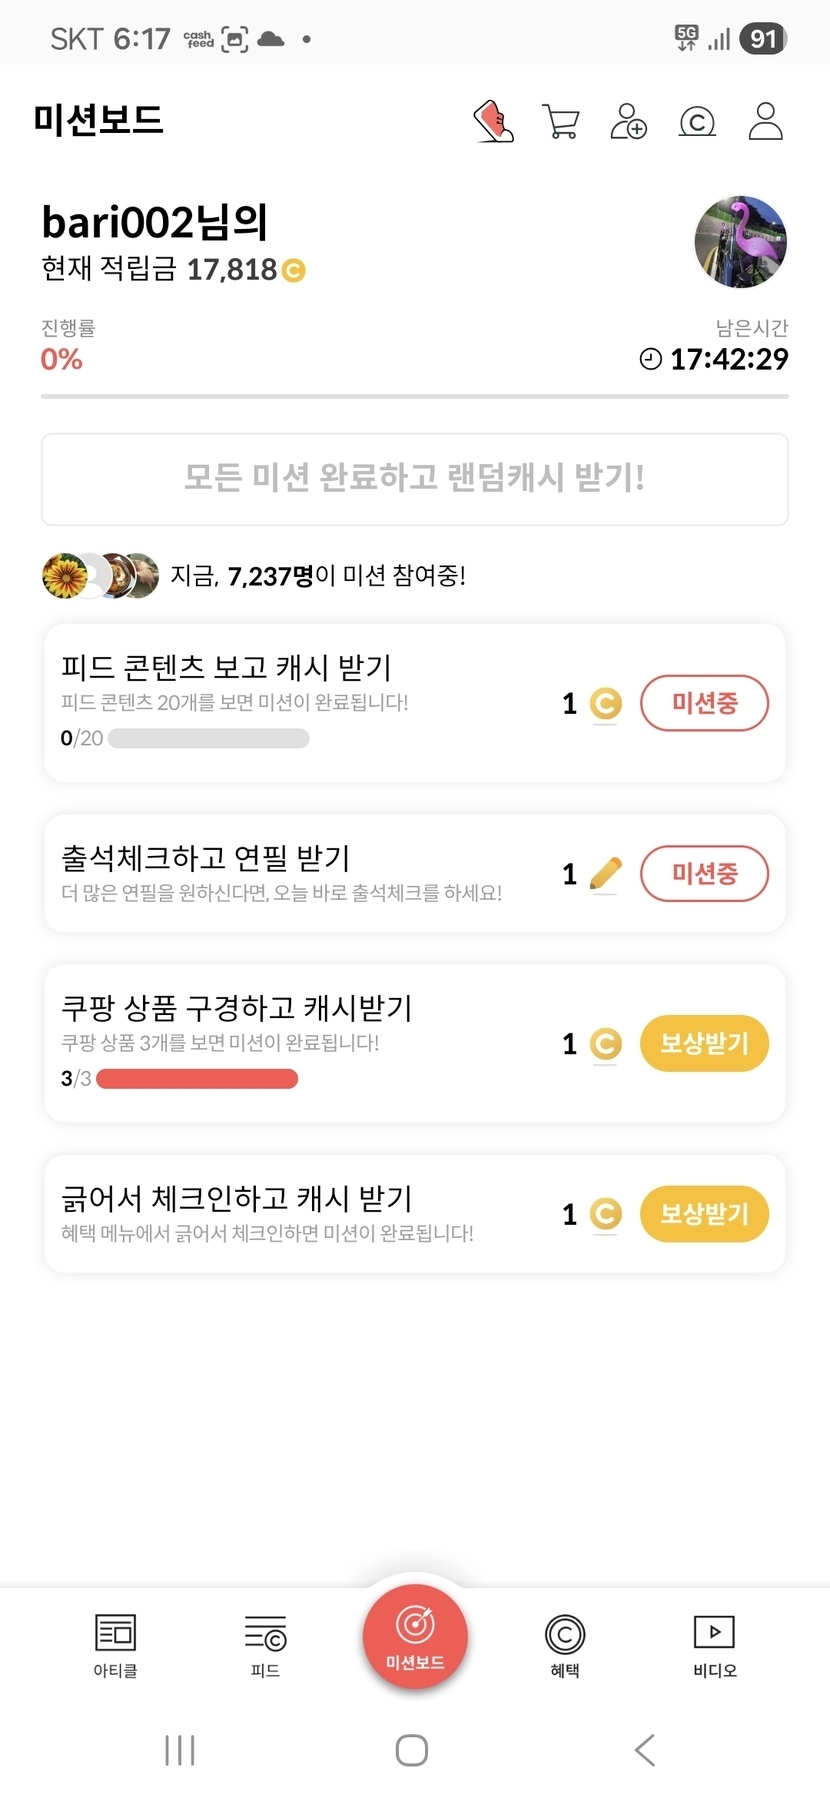Tap the invite friend icon
The image size is (830, 1798).
[628, 122]
